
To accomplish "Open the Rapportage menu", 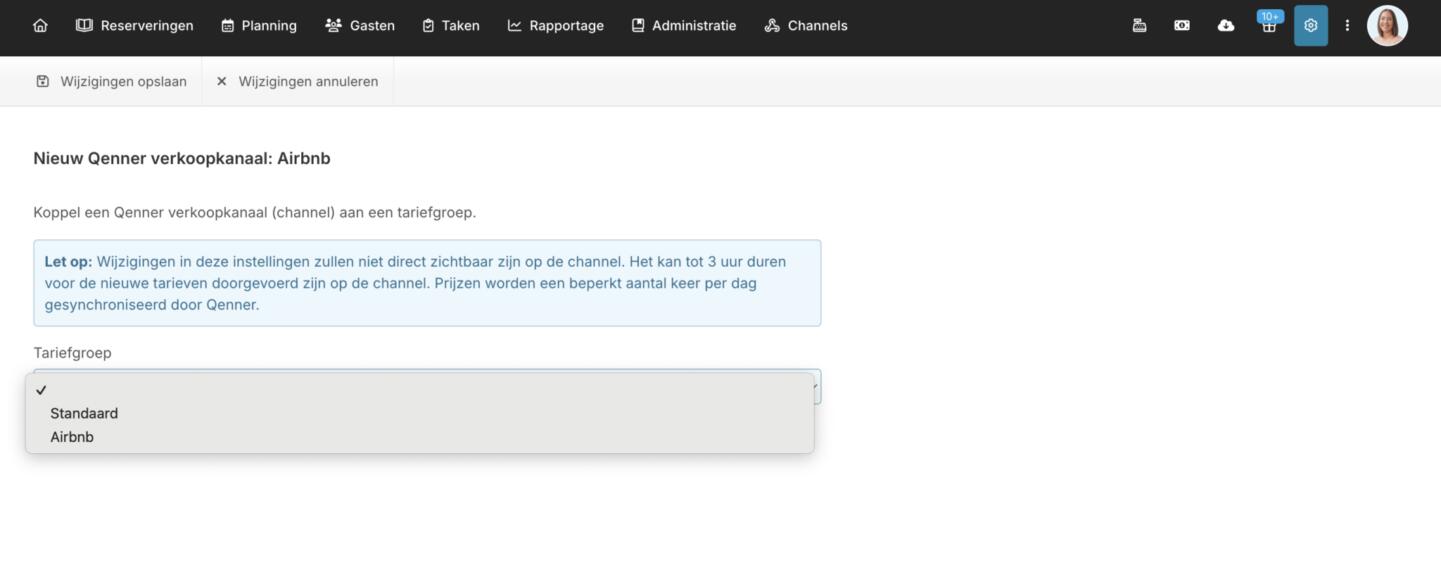I will point(556,26).
